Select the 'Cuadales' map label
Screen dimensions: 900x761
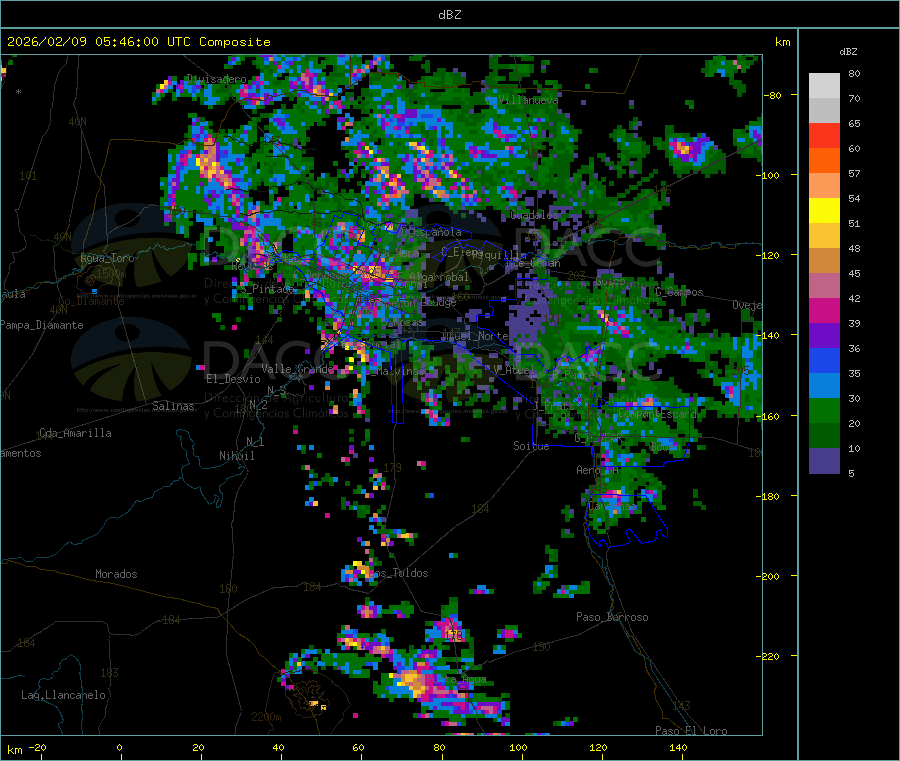(x=534, y=215)
